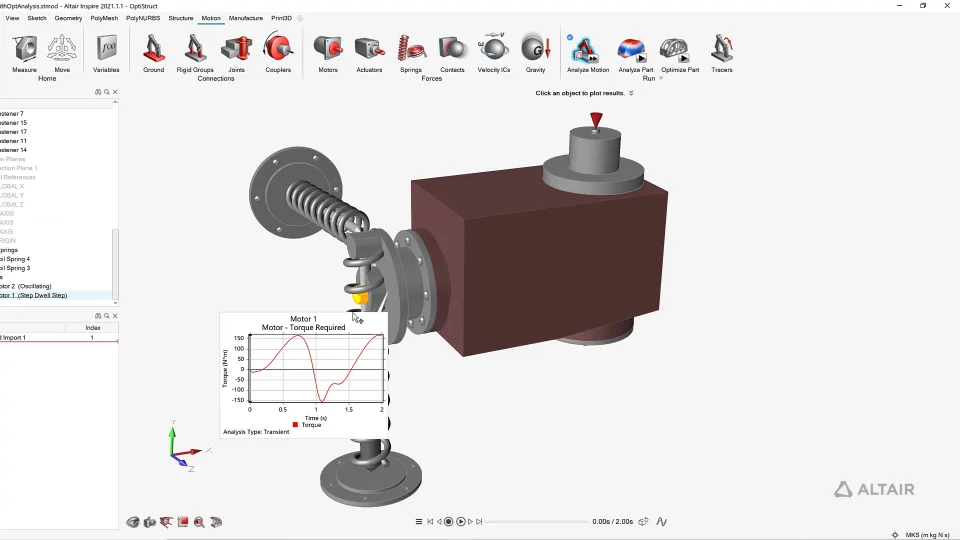
Task: Click the camera views icon in bottom toolbar
Action: click(x=149, y=522)
